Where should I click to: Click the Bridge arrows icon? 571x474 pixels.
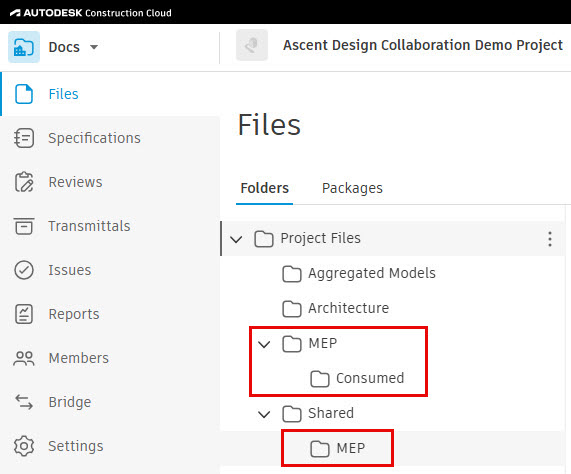[24, 402]
